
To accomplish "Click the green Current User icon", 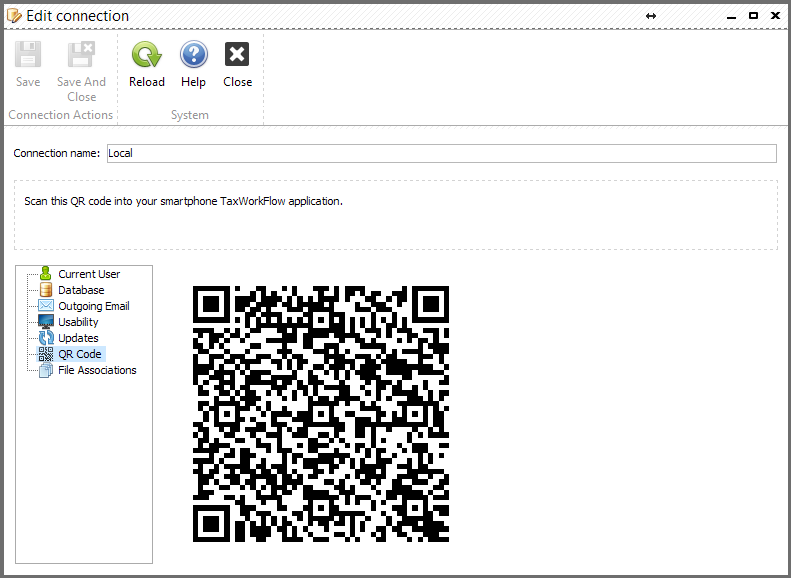I will (46, 273).
